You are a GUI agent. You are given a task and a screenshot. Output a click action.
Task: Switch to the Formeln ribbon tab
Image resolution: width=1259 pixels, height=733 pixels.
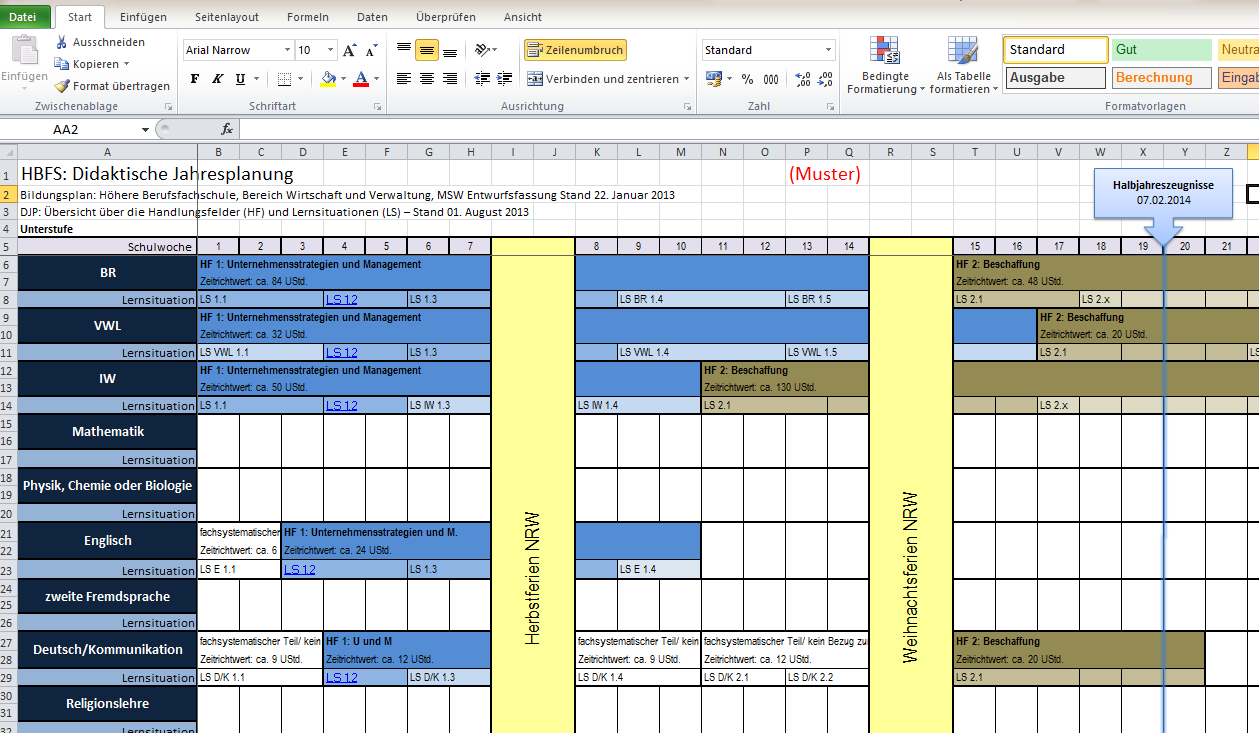(307, 17)
